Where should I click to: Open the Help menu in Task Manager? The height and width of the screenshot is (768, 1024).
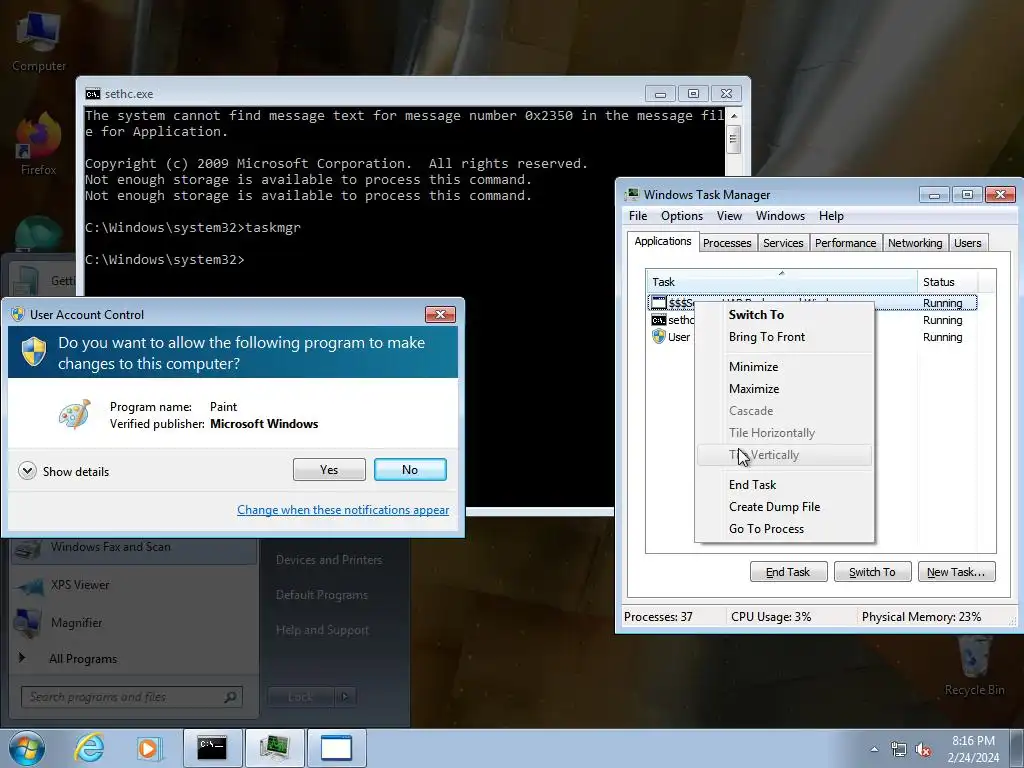(x=831, y=216)
